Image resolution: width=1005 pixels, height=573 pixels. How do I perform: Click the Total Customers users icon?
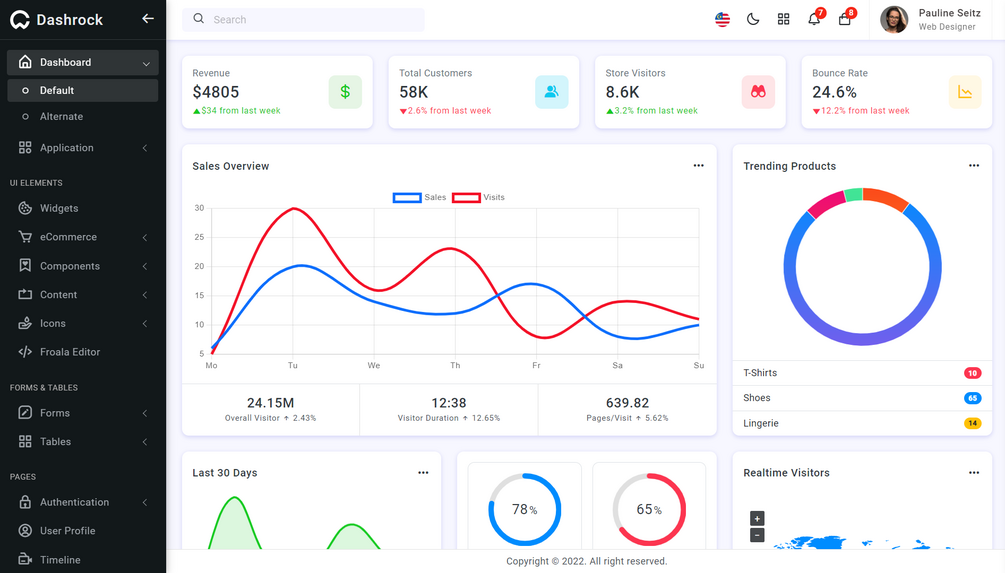tap(552, 92)
